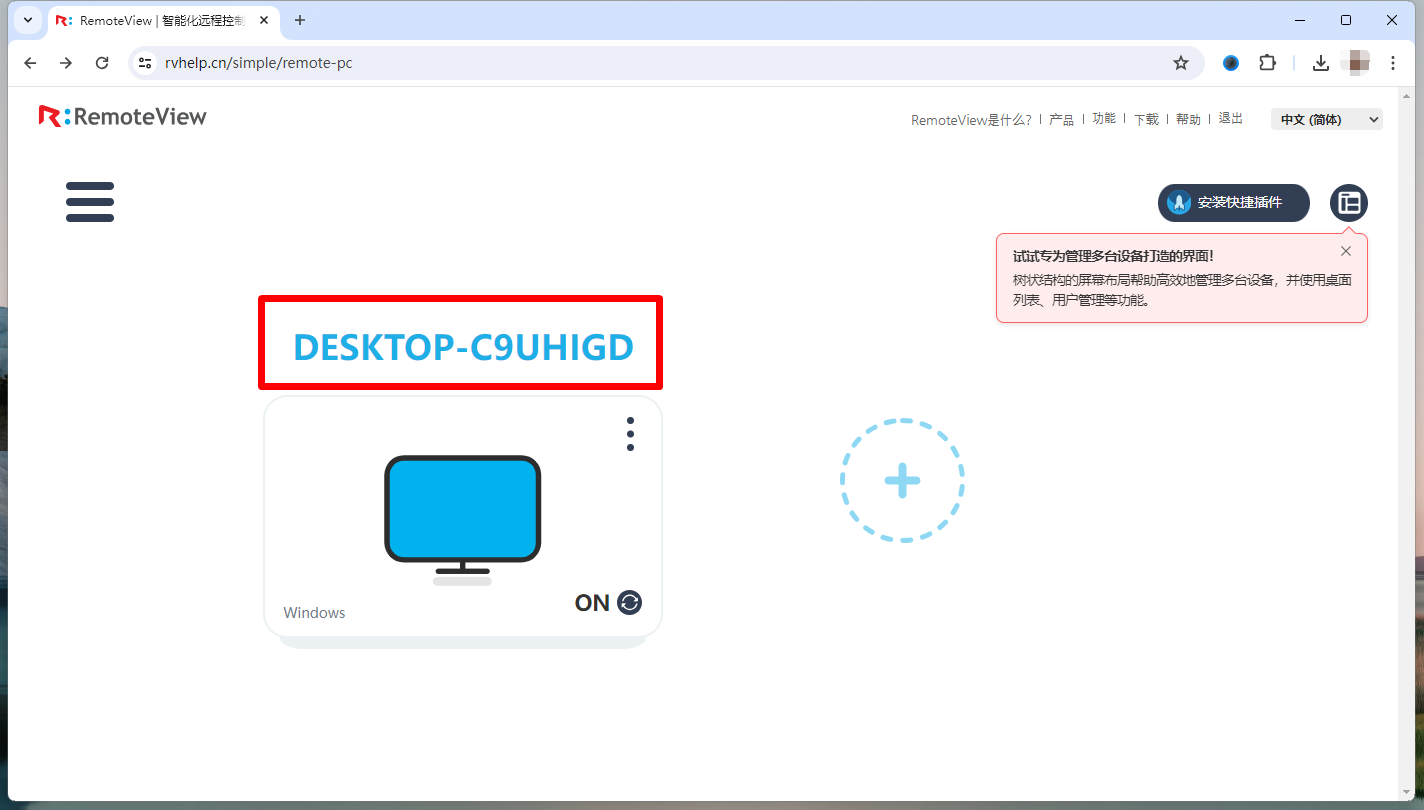Go forward in browser history
The image size is (1424, 810).
point(66,63)
